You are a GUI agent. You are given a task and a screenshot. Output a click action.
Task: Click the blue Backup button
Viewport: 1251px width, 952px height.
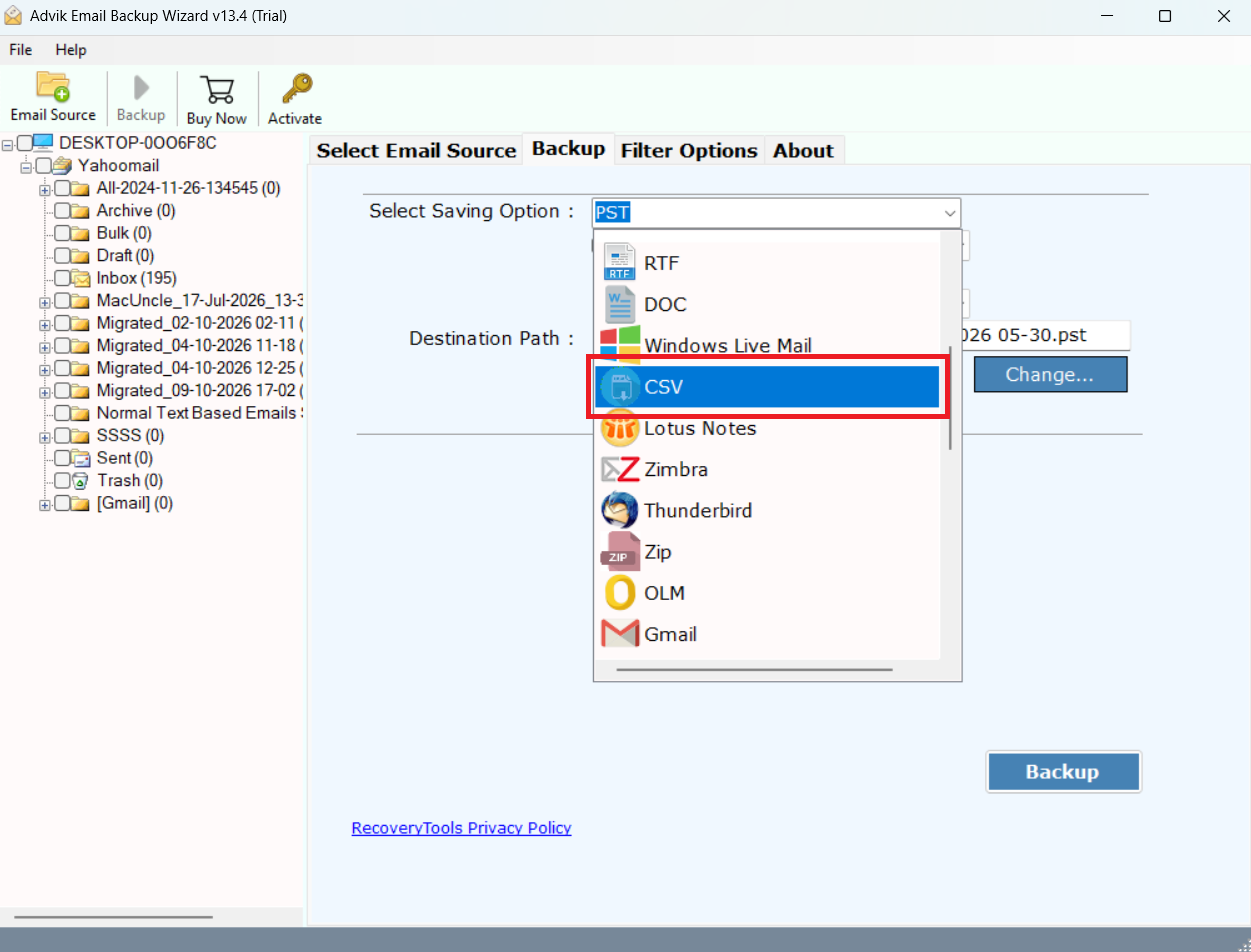[x=1063, y=772]
